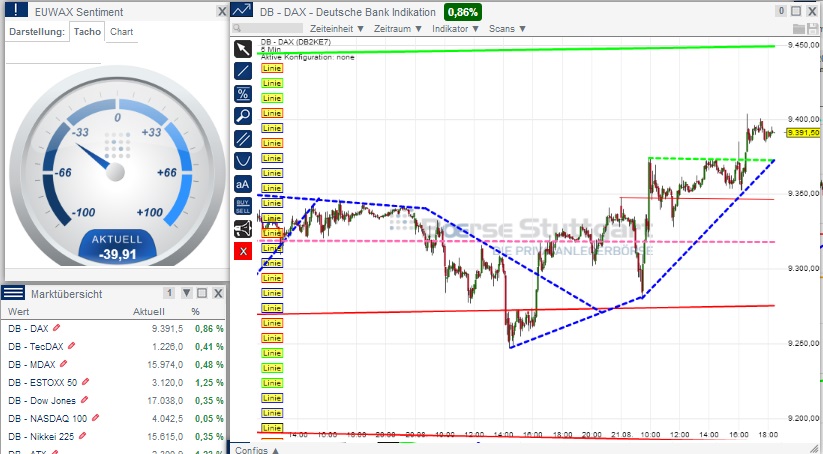The image size is (823, 454).
Task: Select the DB - MDAX row name
Action: [x=31, y=364]
